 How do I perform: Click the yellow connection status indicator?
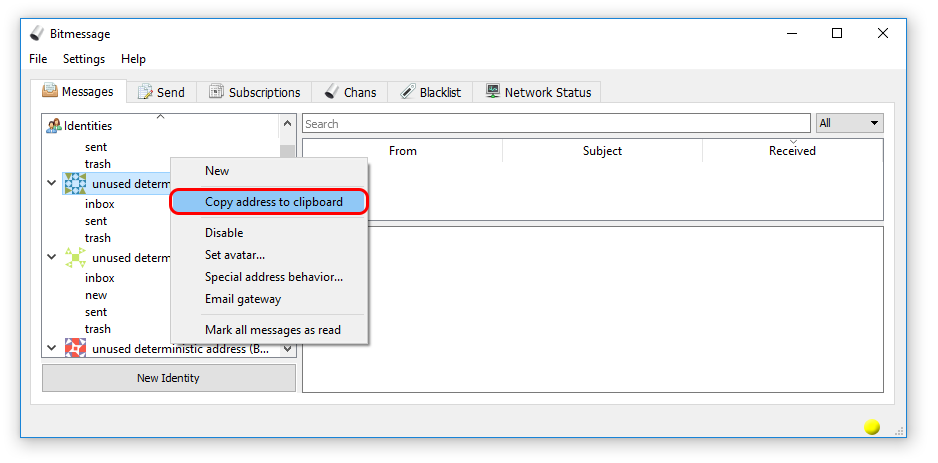pos(872,427)
